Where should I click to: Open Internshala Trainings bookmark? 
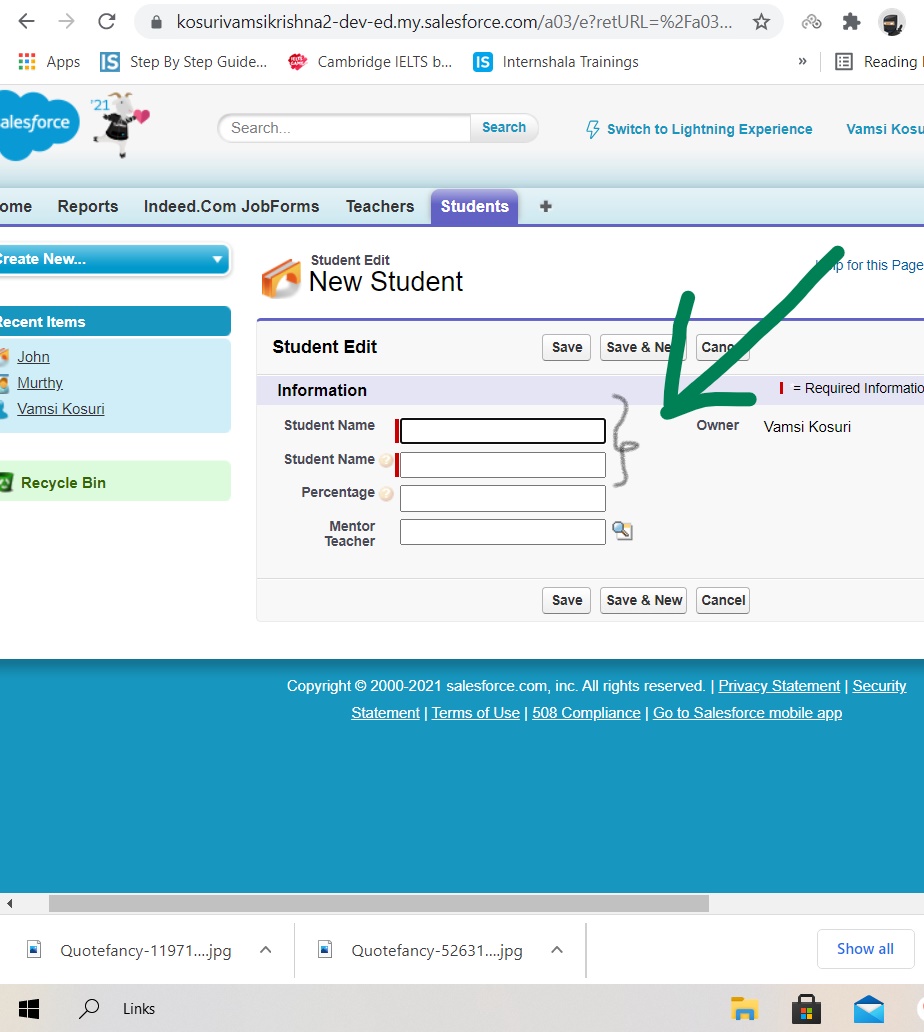556,62
